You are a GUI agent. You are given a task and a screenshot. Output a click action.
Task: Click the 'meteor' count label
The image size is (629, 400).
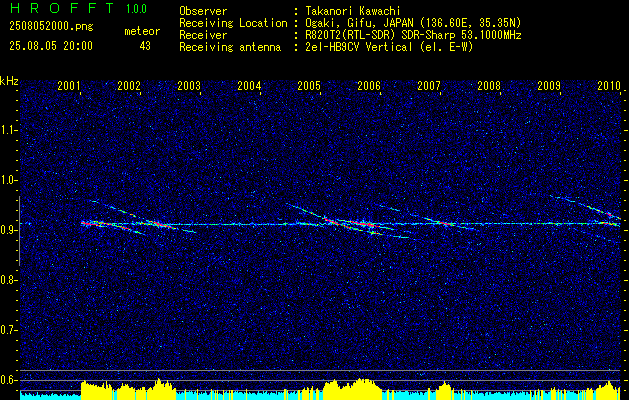click(142, 31)
